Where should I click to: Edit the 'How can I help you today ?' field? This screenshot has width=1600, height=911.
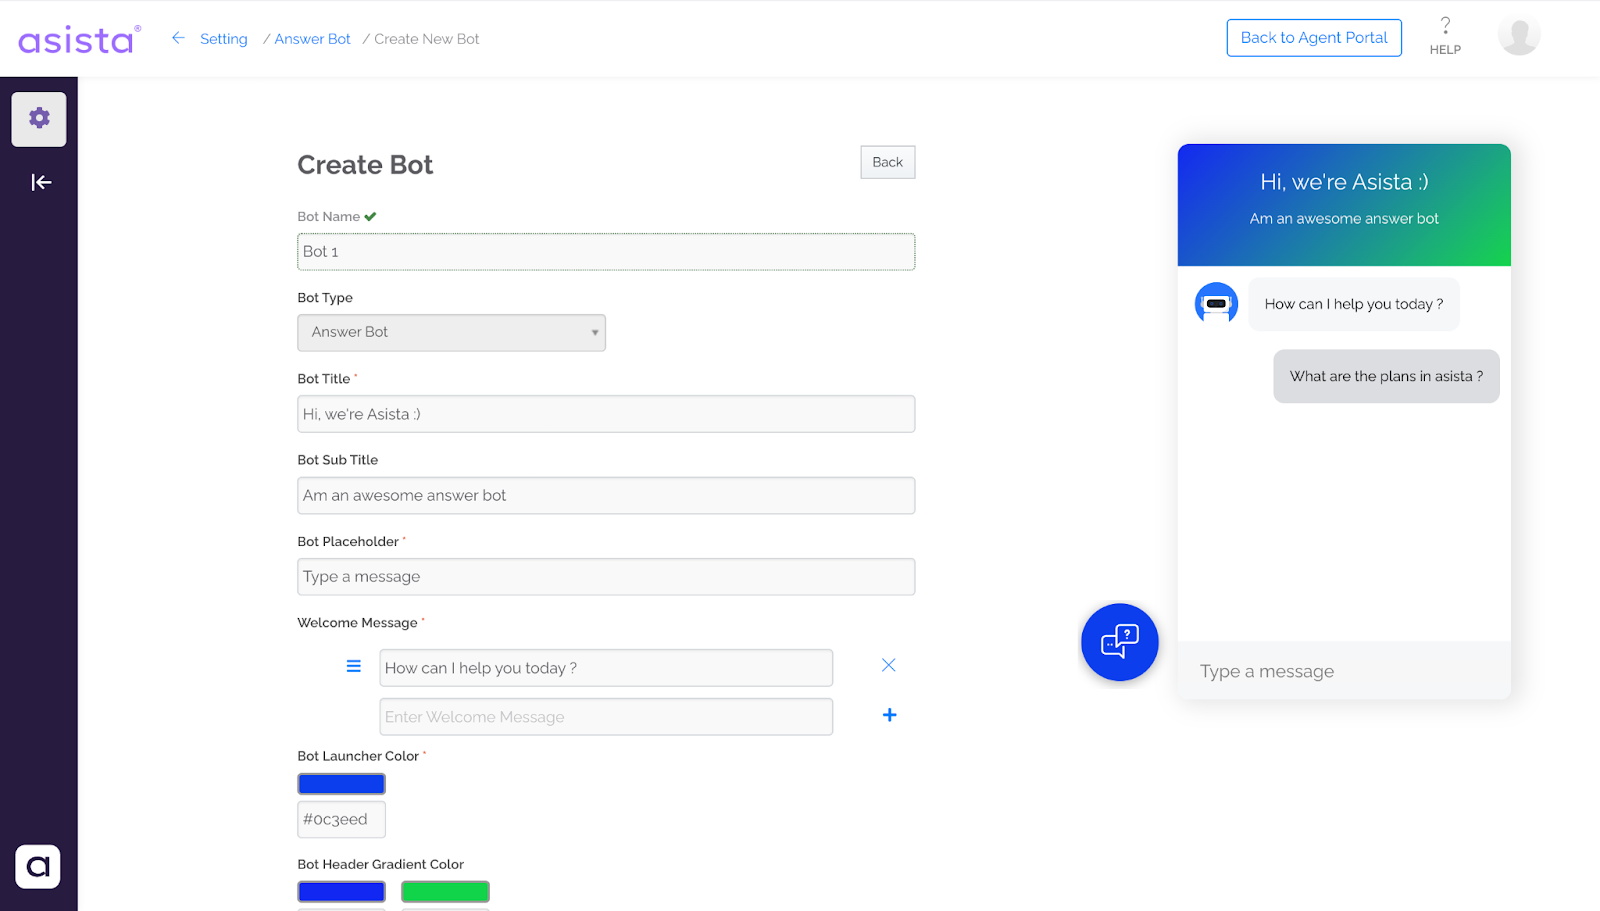[606, 668]
